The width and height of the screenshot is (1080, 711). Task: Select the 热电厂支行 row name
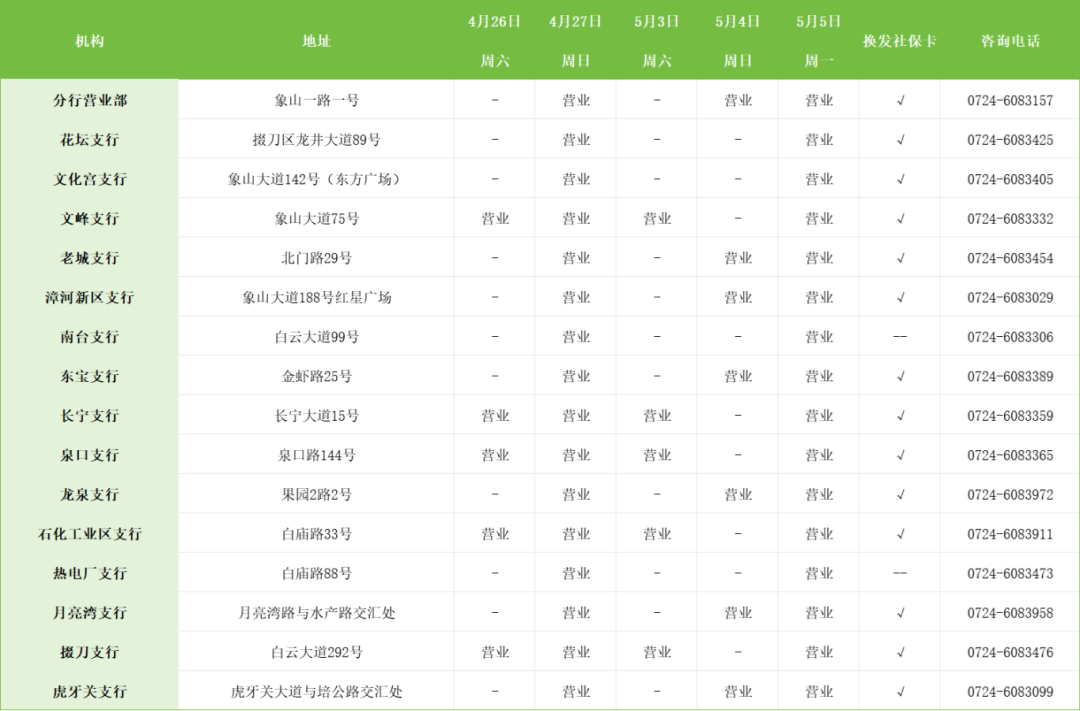tap(90, 573)
